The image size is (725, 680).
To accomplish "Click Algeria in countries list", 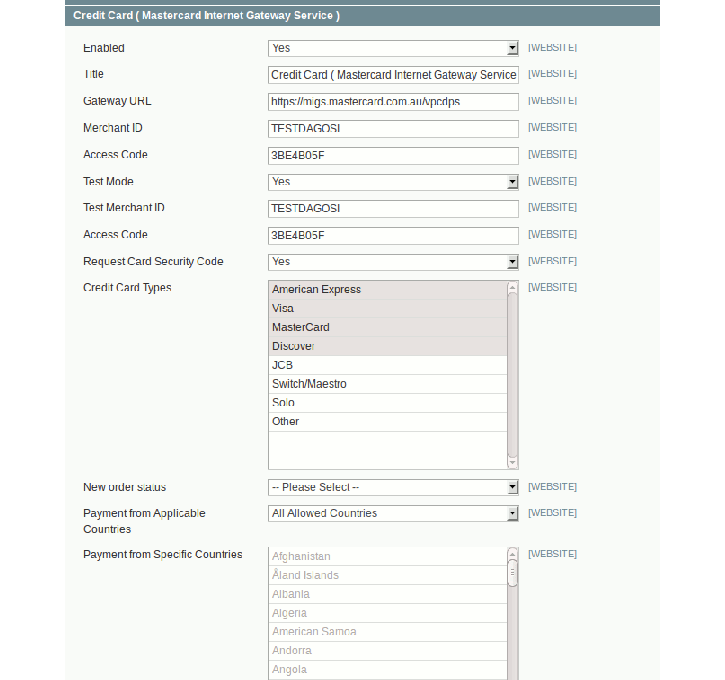I will tap(387, 613).
